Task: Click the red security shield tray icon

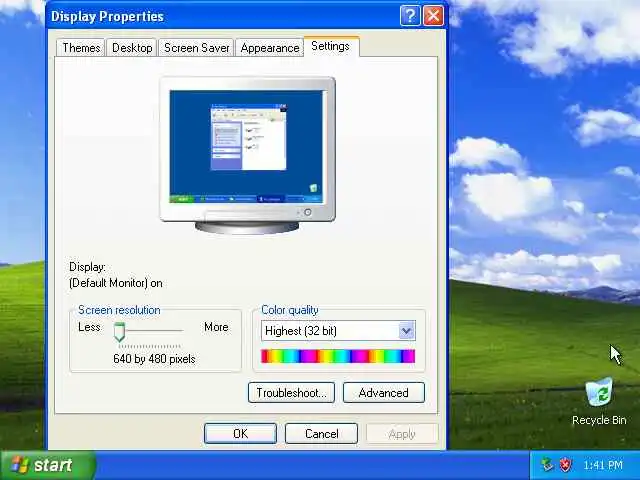Action: [565, 464]
